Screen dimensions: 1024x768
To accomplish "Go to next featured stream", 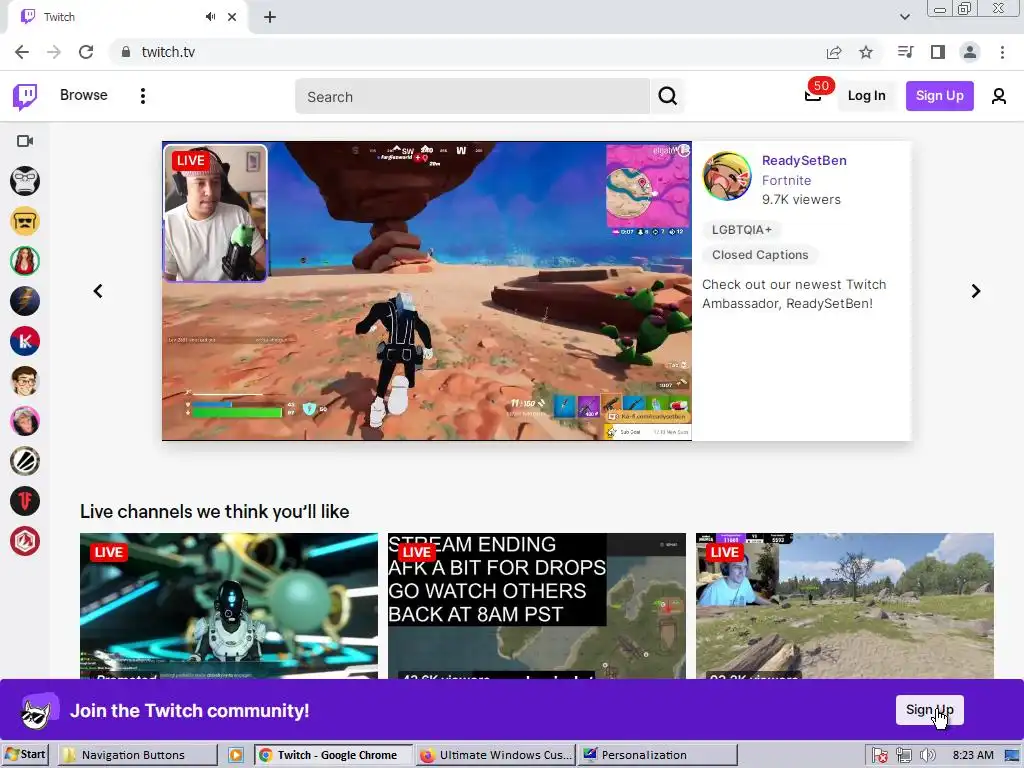I will [x=976, y=291].
